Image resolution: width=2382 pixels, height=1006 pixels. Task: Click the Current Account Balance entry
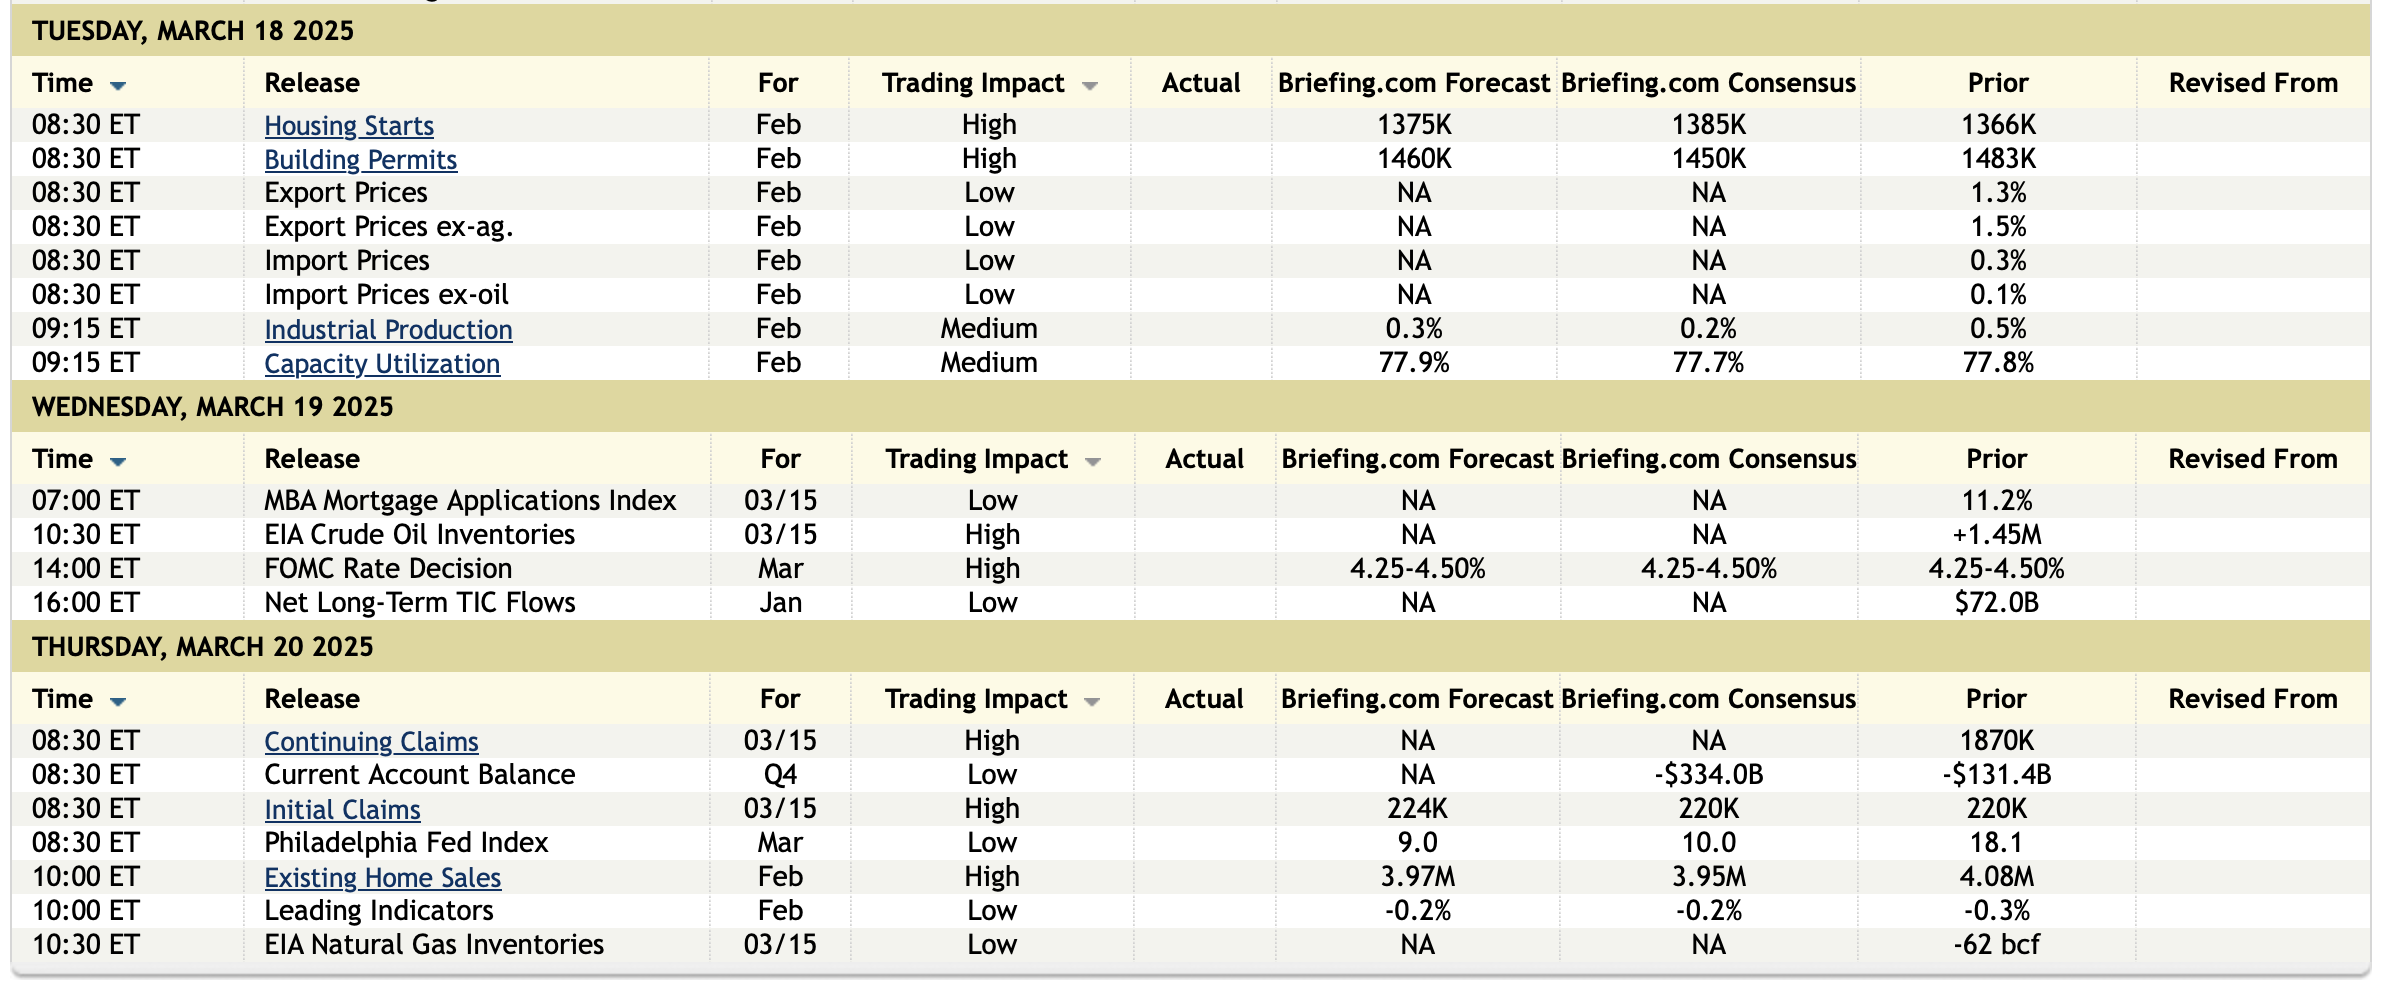click(x=419, y=775)
